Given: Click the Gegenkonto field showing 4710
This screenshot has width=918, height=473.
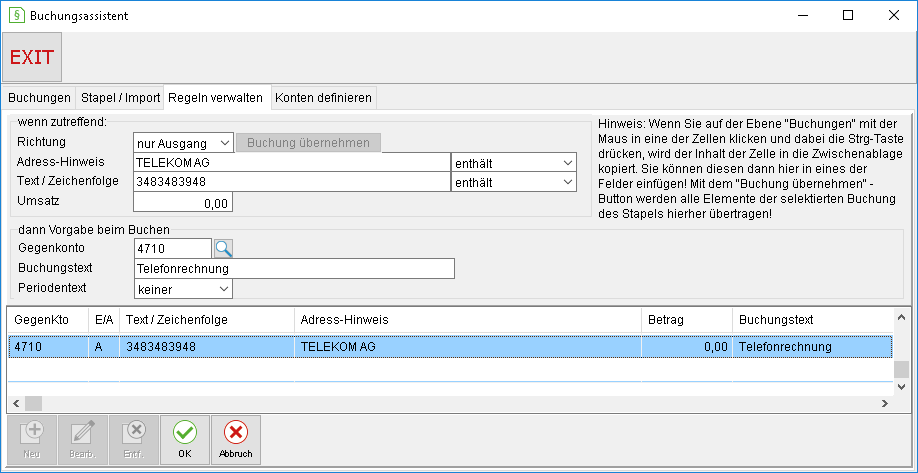Looking at the screenshot, I should coord(173,249).
